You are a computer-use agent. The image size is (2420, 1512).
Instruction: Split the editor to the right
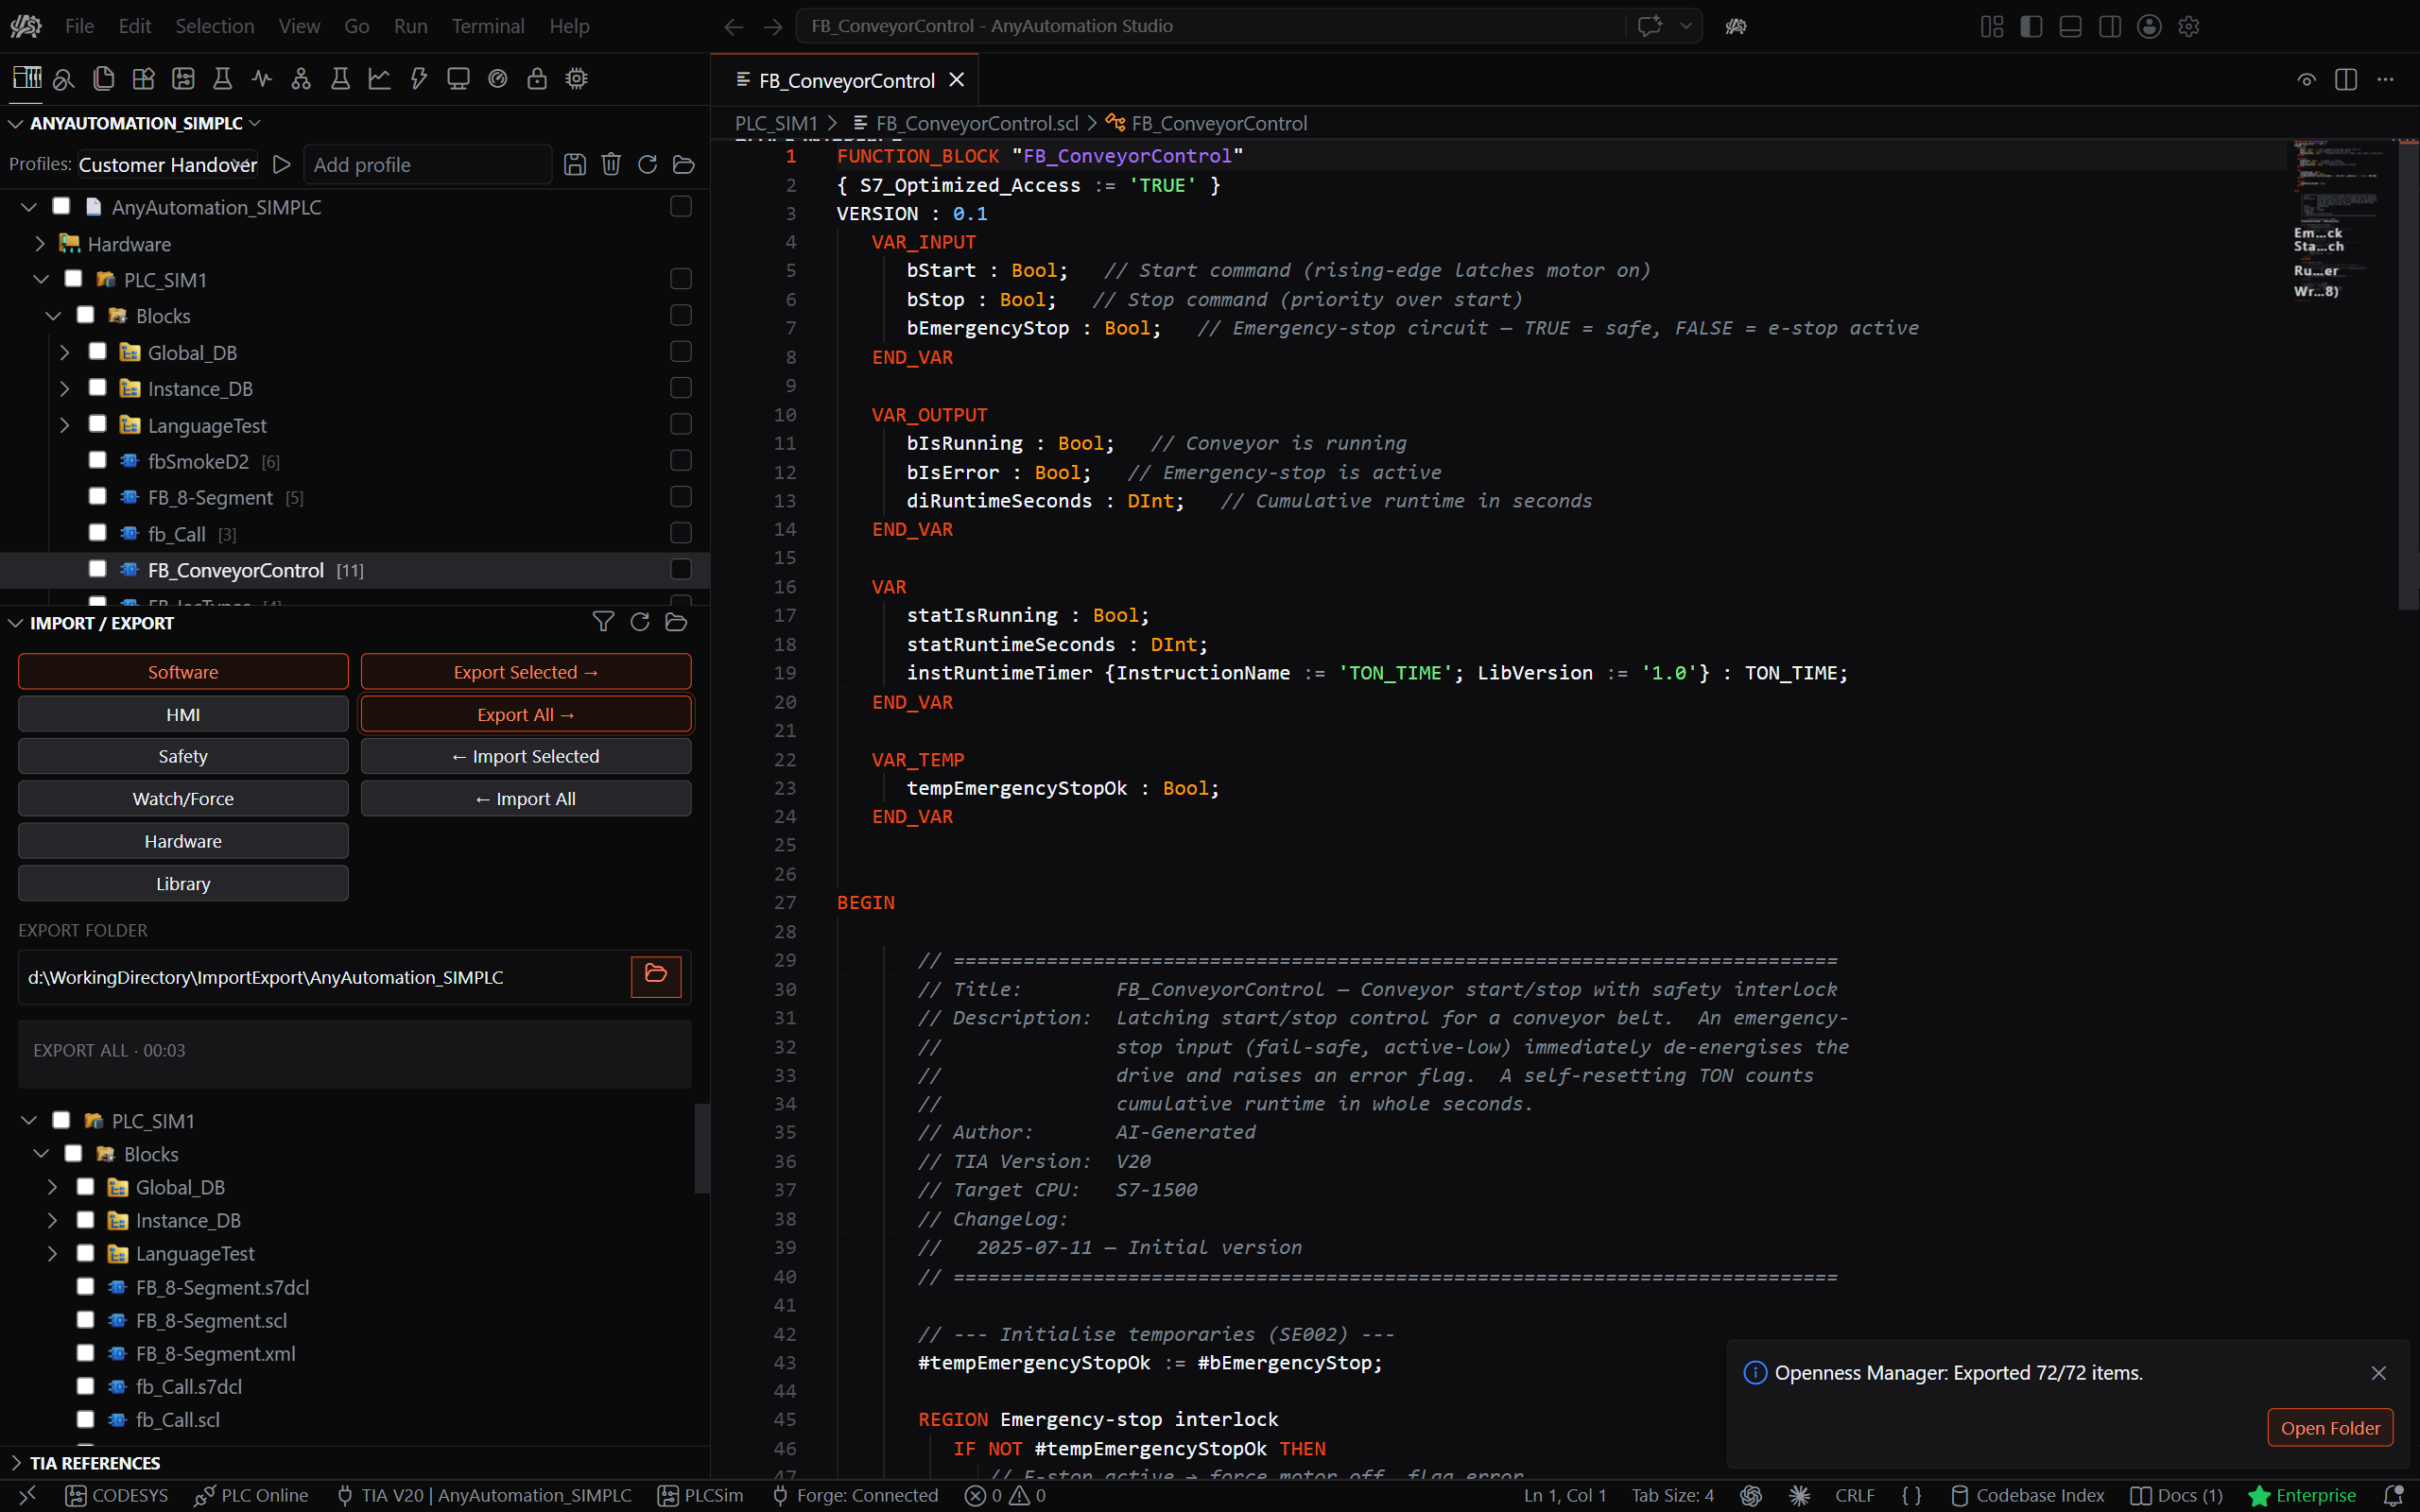click(2346, 79)
